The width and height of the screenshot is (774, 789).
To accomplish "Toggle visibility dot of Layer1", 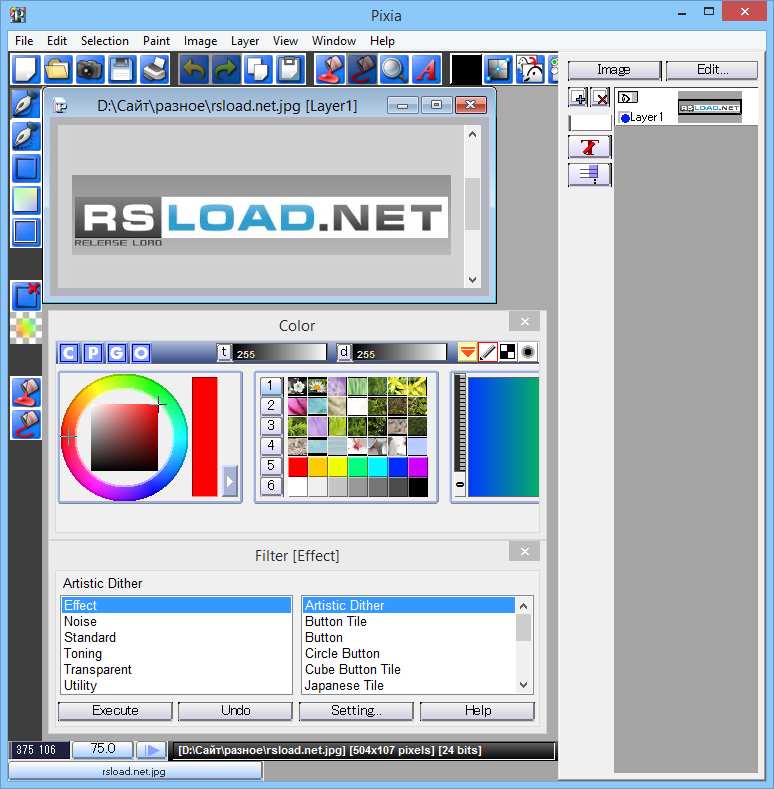I will (x=625, y=118).
